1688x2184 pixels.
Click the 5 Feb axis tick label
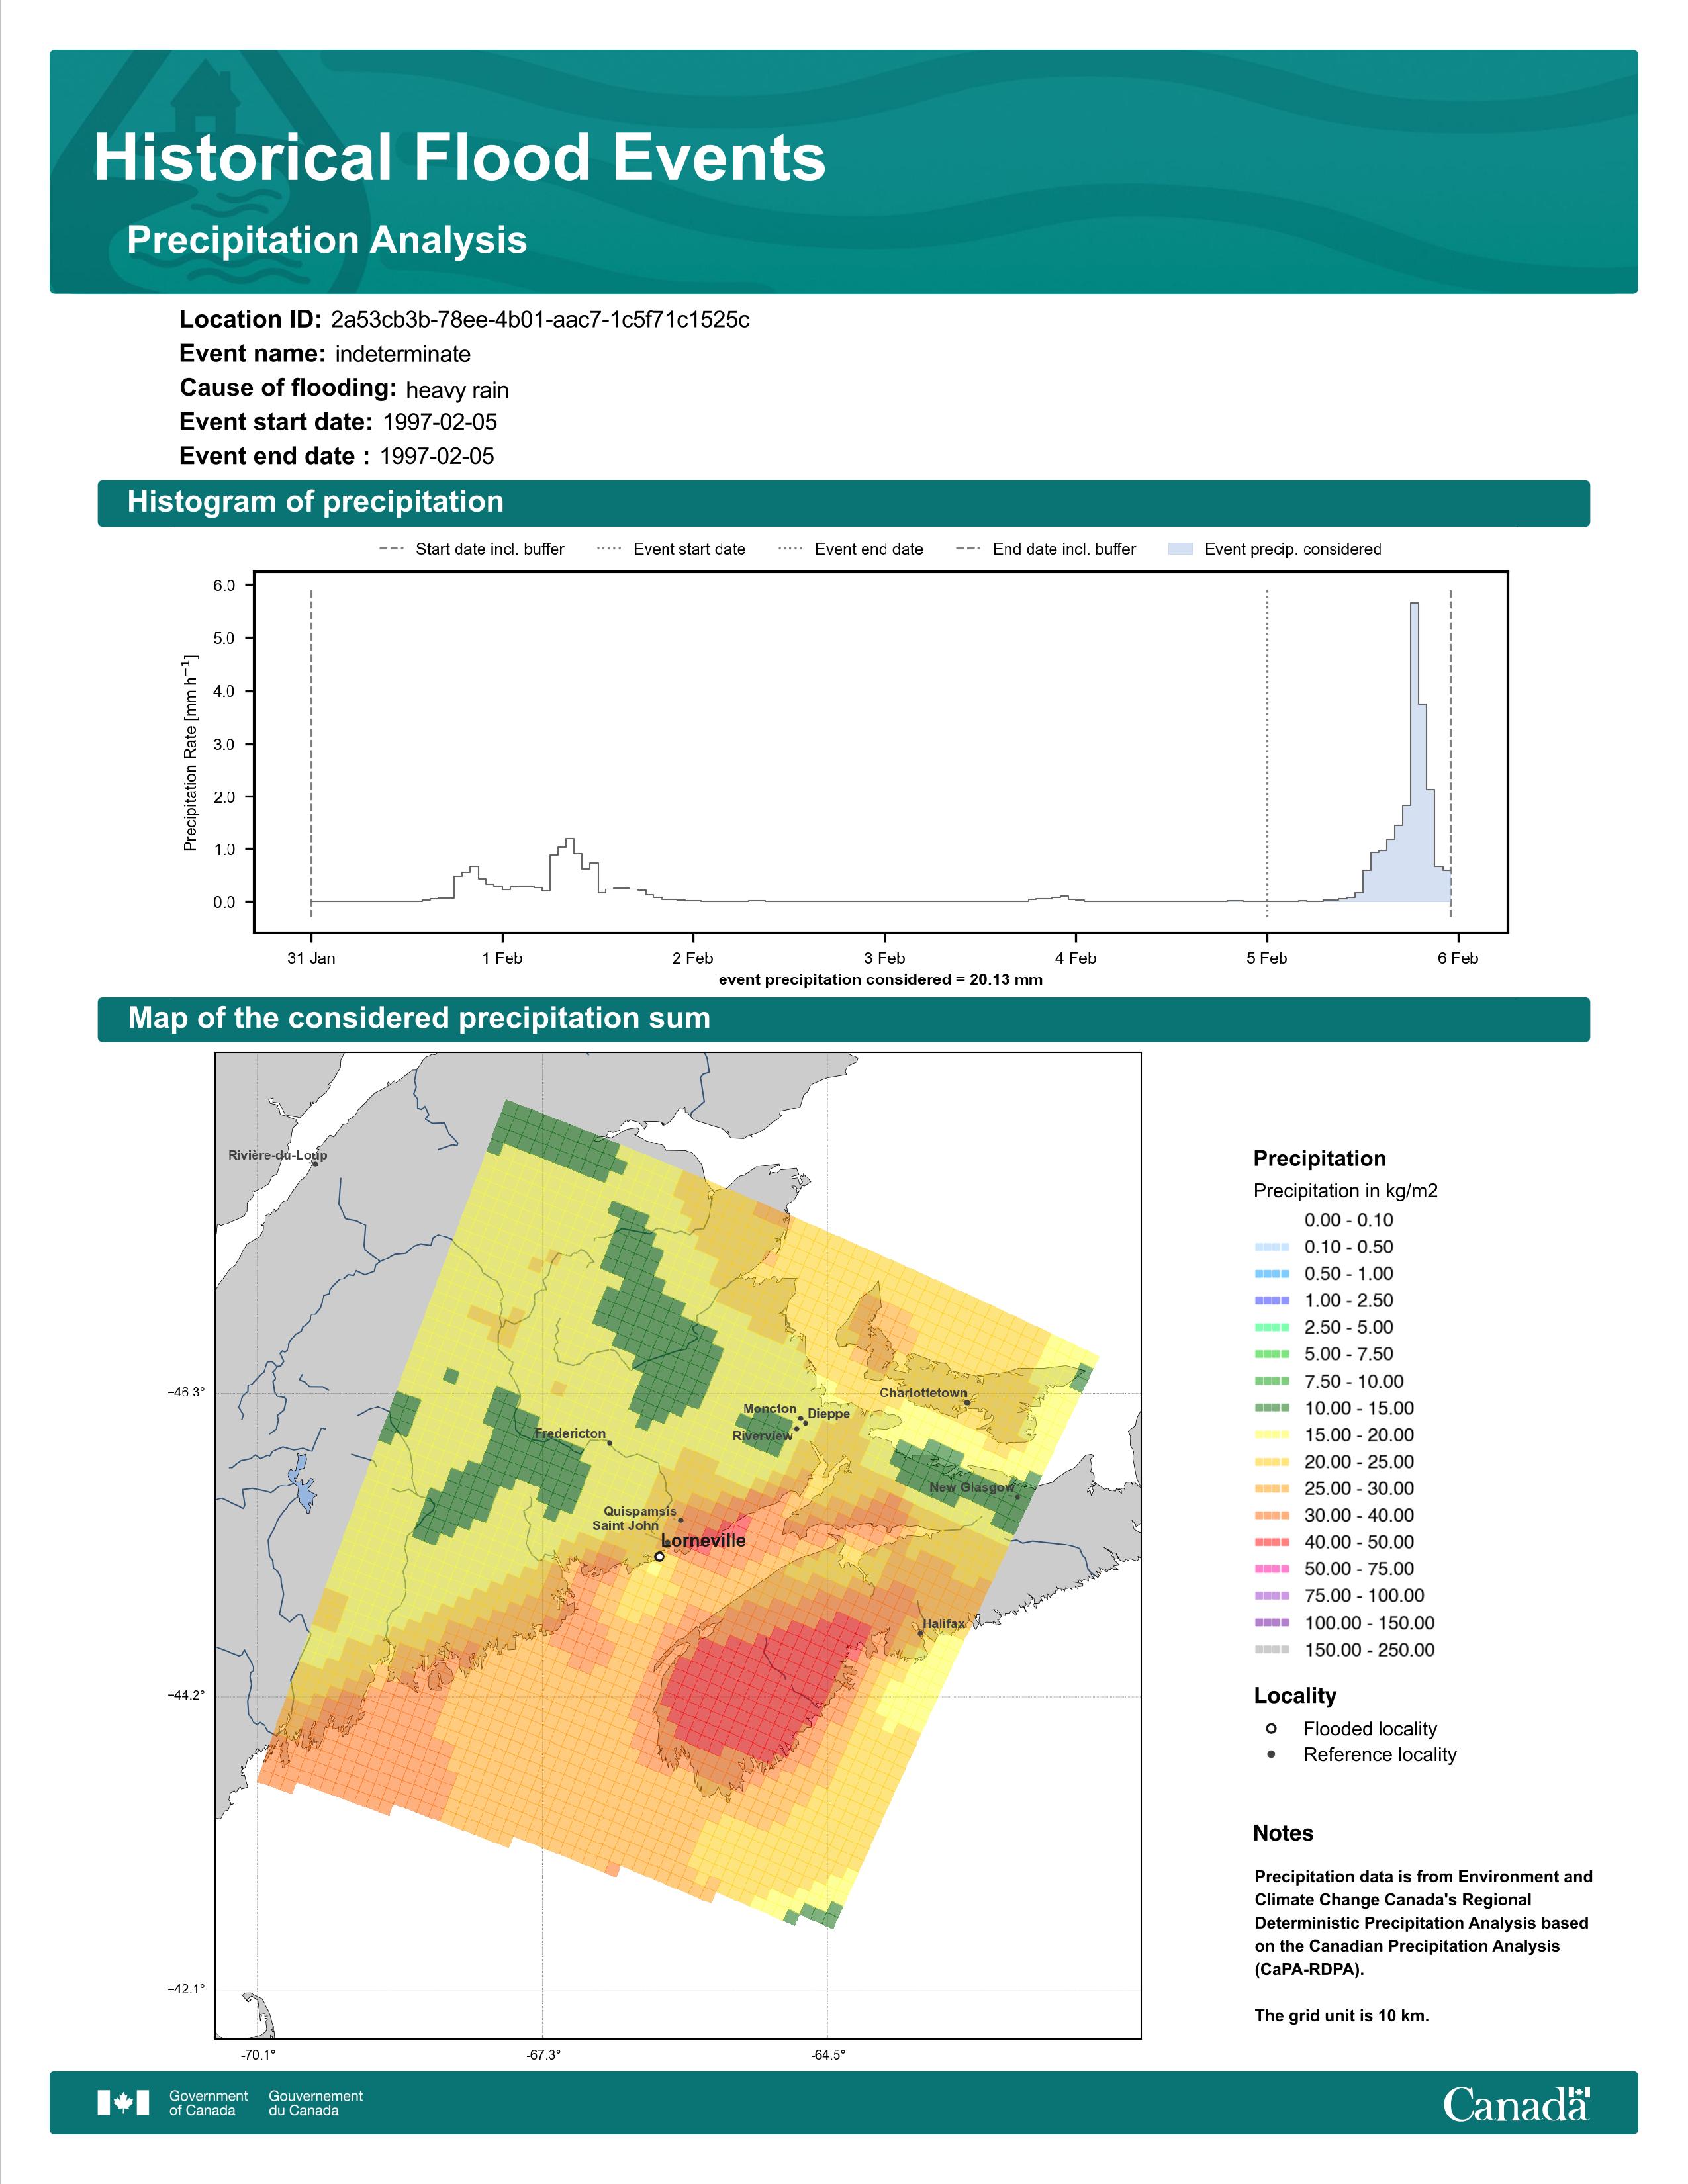(1267, 958)
